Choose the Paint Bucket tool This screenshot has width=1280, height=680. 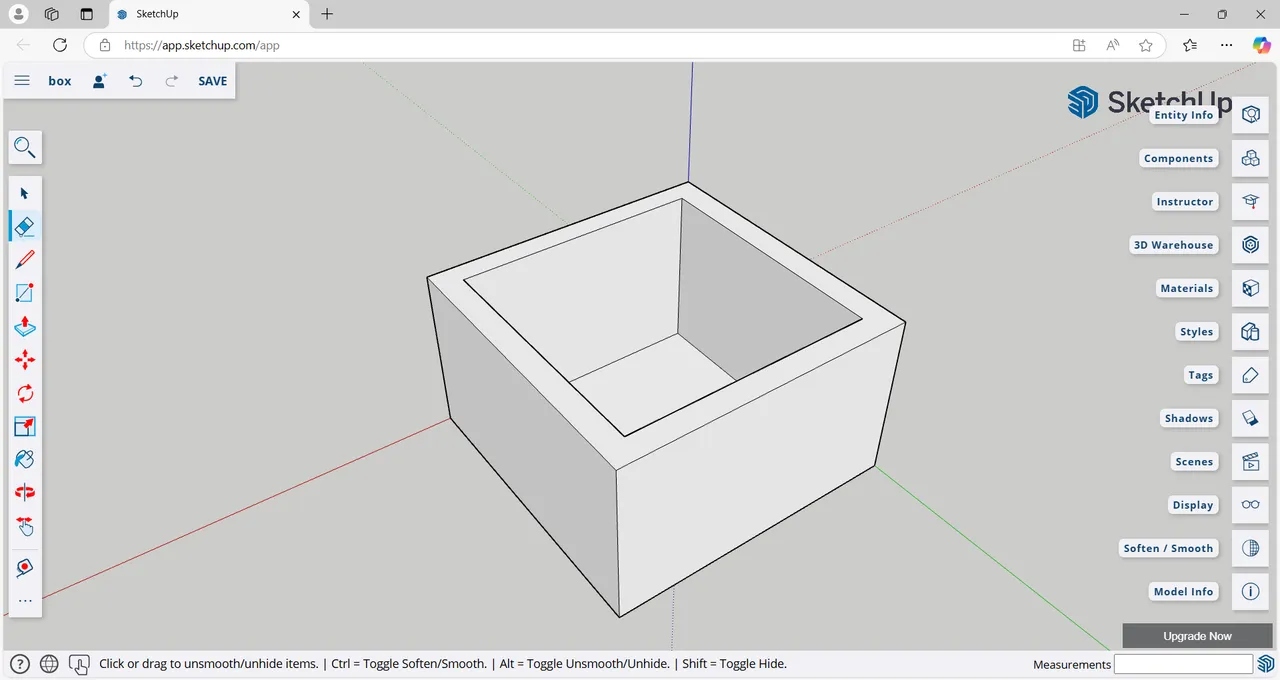(x=25, y=459)
